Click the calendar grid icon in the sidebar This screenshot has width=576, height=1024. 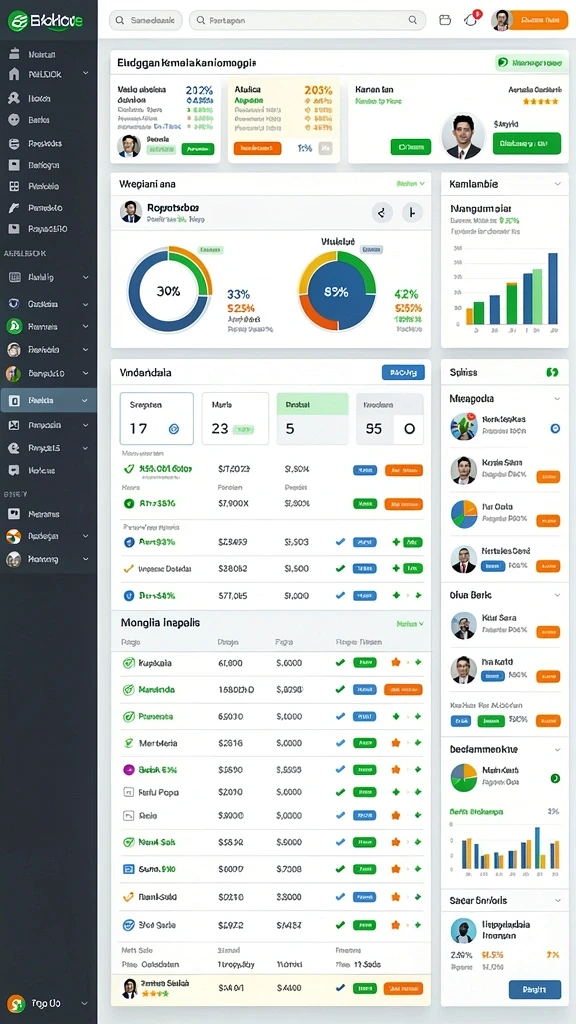tap(14, 277)
